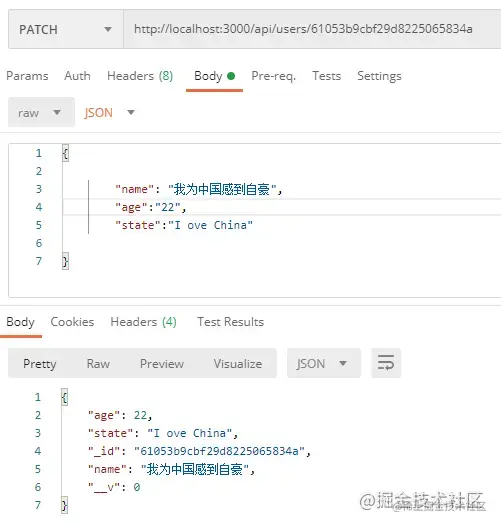
Task: Click line number 6 in request editor gutter
Action: [39, 243]
